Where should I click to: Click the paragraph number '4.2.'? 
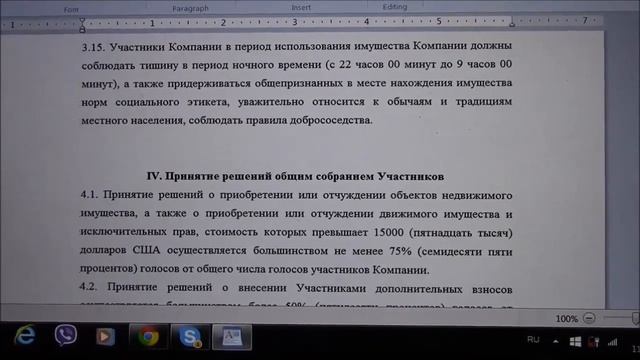tap(89, 287)
